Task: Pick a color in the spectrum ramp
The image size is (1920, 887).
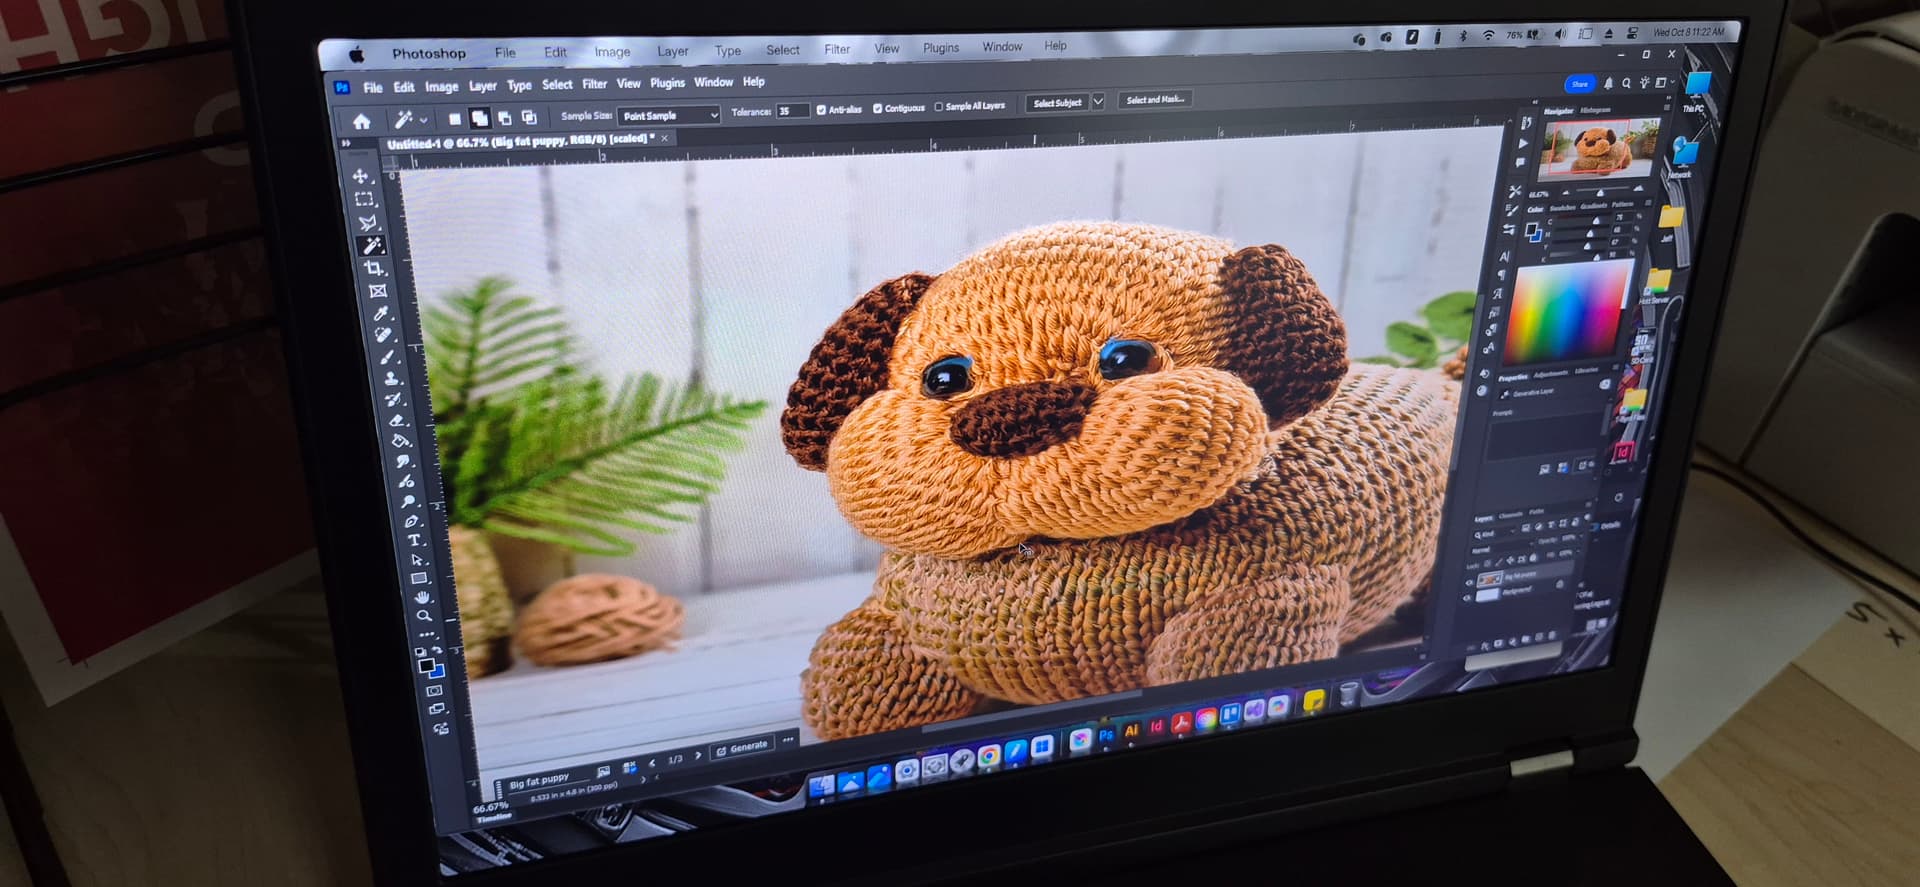Action: pos(1567,314)
